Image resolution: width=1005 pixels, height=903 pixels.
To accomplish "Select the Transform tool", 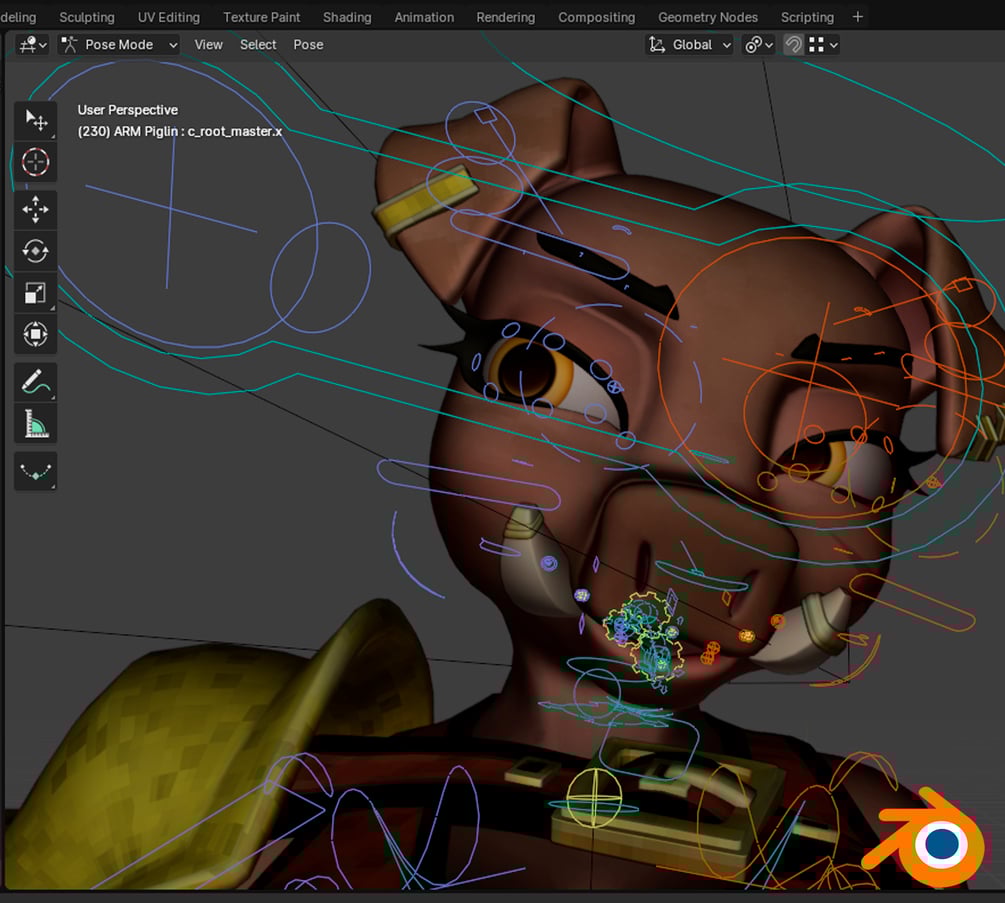I will coord(36,335).
